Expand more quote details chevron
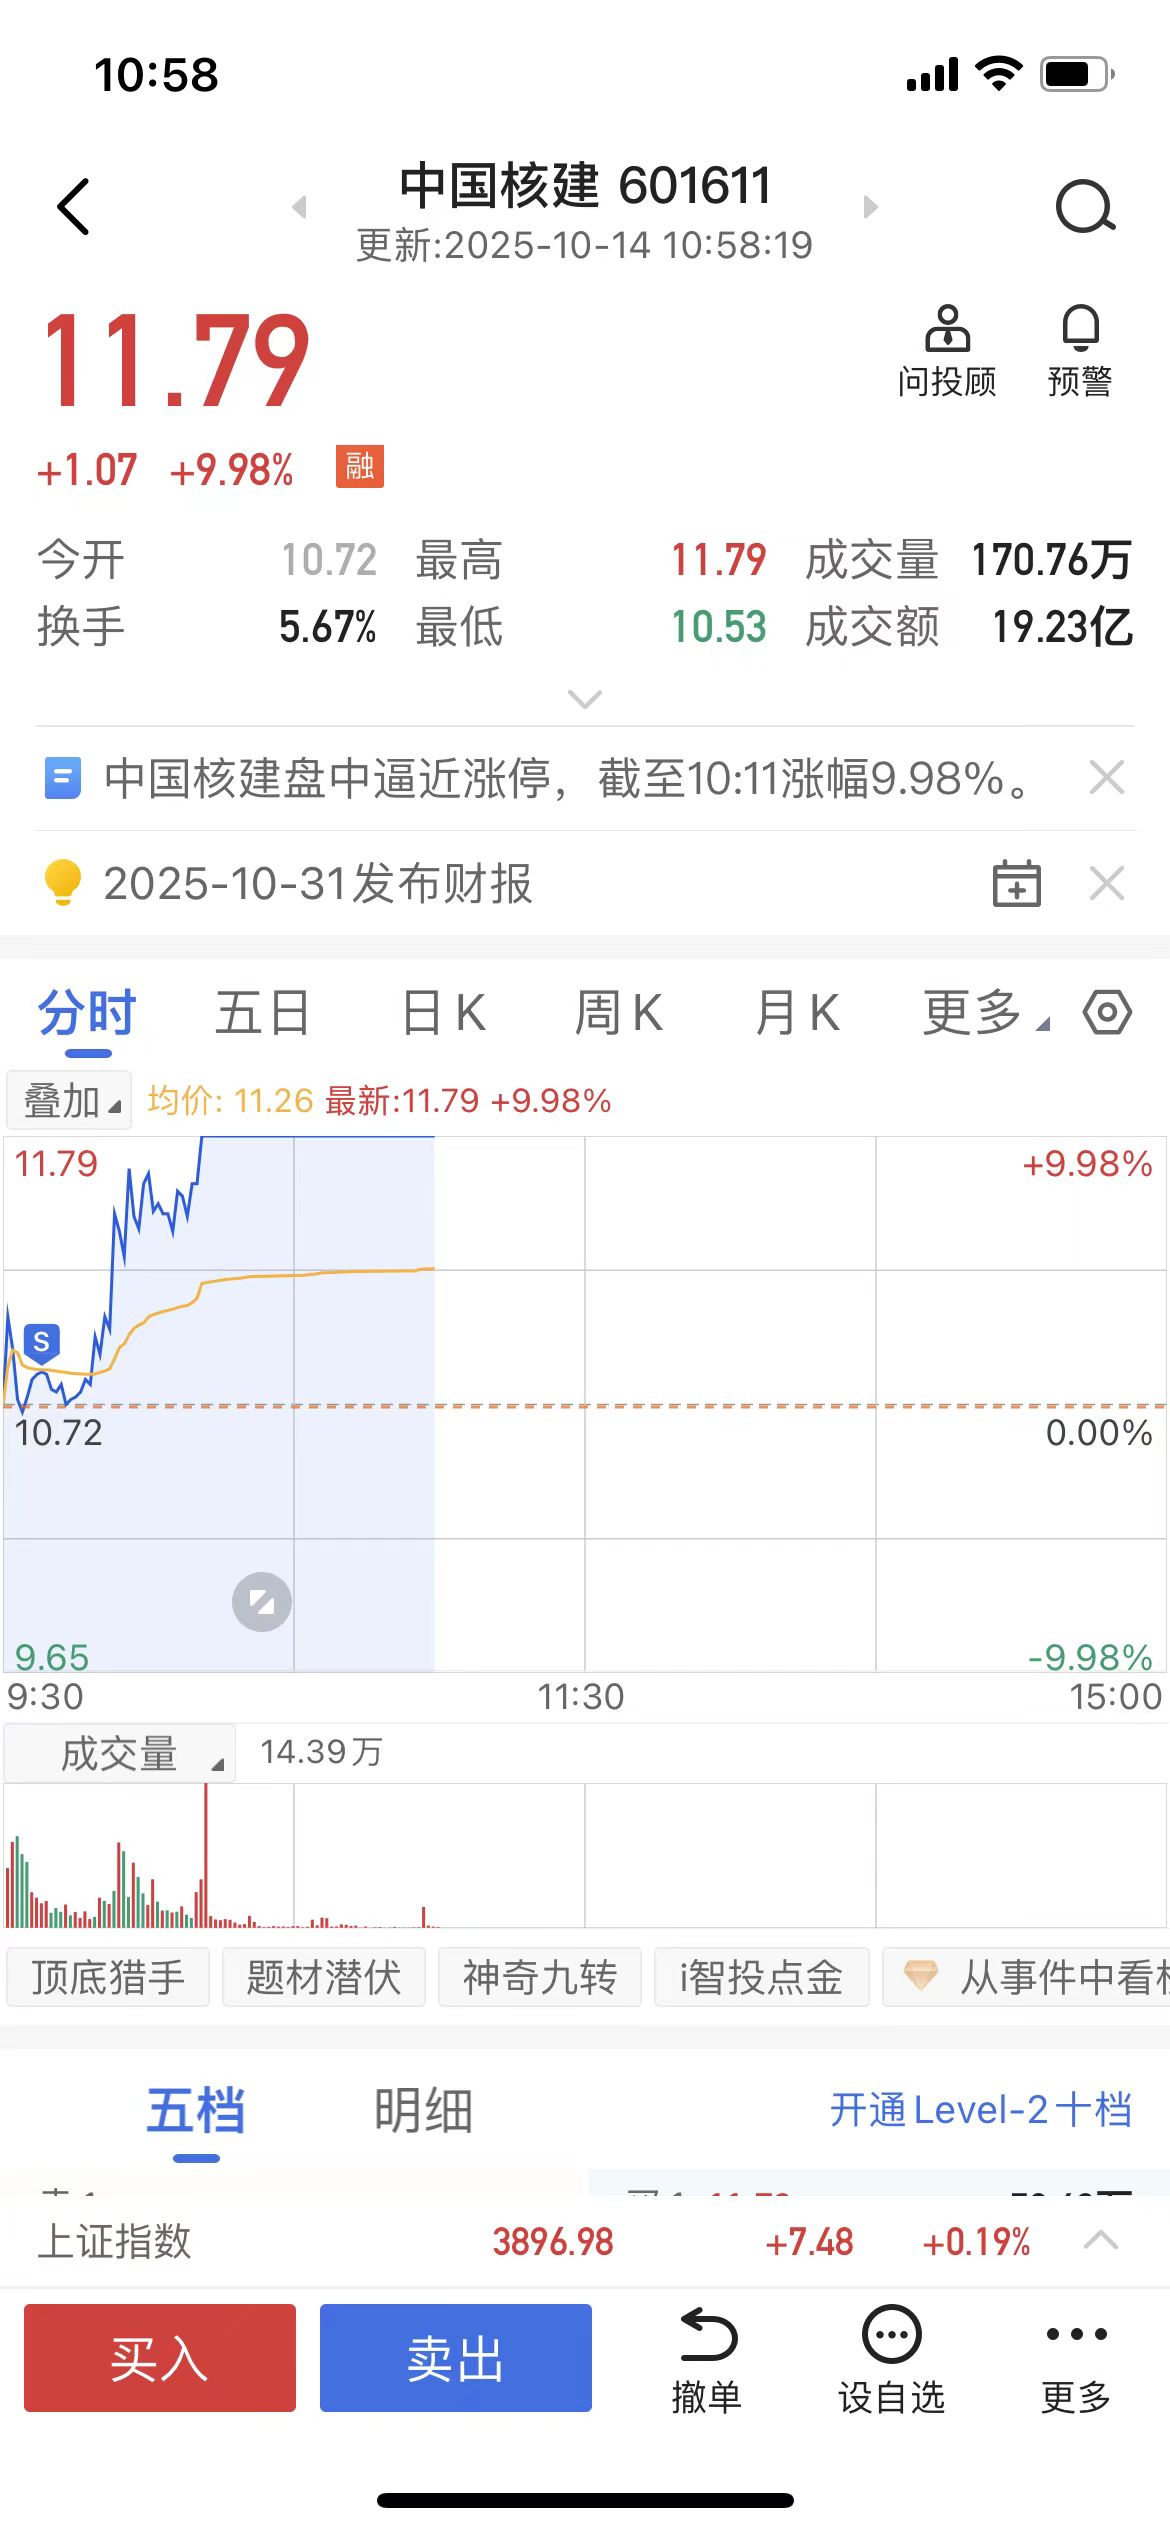Screen dimensions: 1170x2532 point(584,698)
